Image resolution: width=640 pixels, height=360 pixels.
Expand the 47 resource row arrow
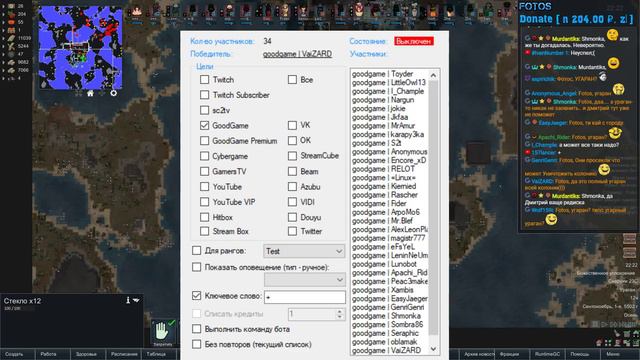pyautogui.click(x=4, y=54)
